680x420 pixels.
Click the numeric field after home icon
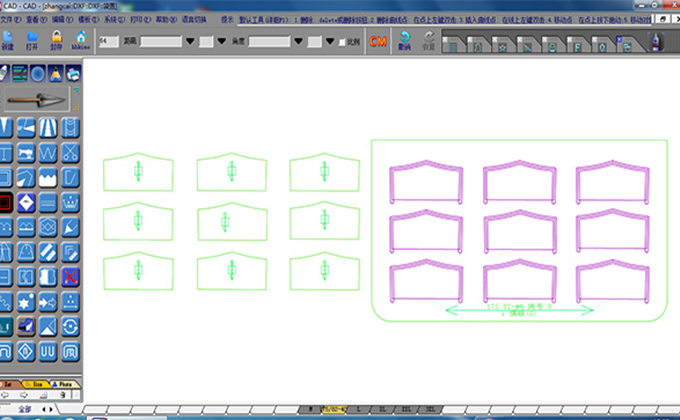108,41
